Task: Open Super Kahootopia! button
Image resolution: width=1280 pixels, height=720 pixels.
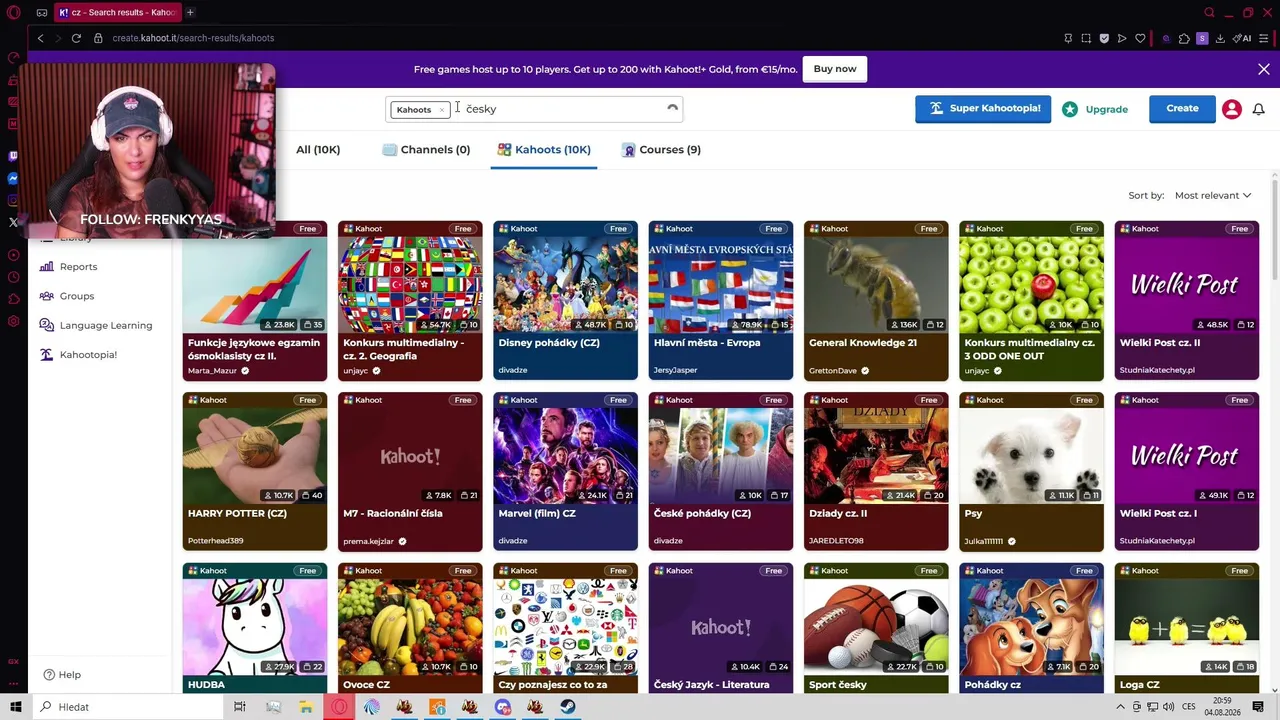Action: tap(983, 109)
